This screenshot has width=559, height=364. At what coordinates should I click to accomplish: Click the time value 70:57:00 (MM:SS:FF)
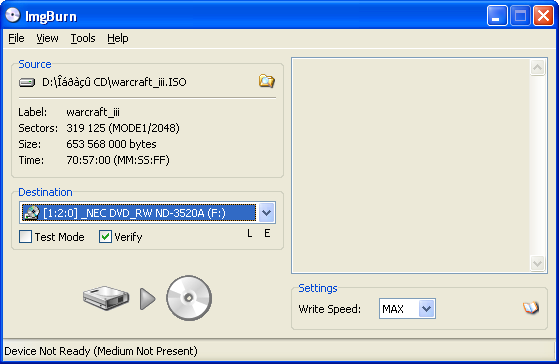click(x=118, y=160)
